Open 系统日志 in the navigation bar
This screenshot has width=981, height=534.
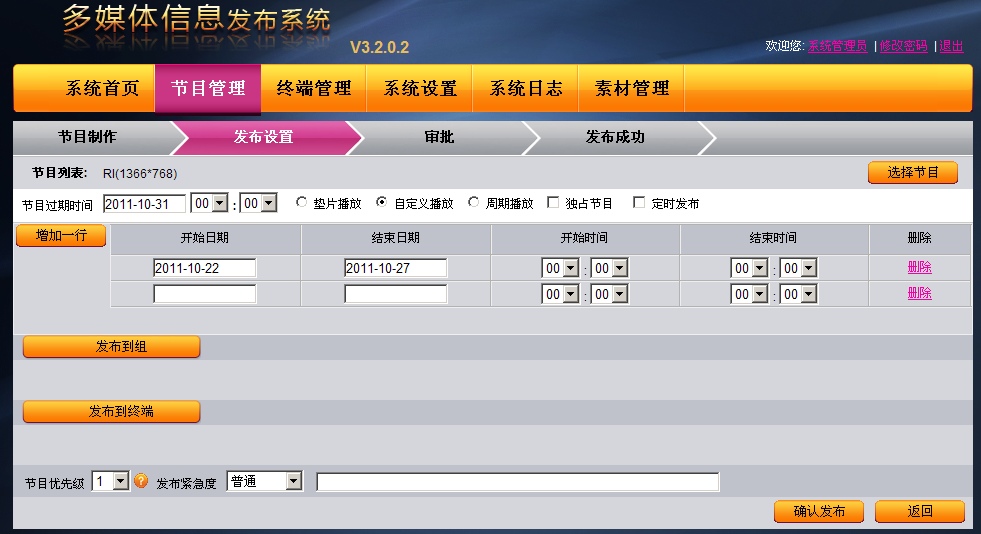[x=526, y=89]
